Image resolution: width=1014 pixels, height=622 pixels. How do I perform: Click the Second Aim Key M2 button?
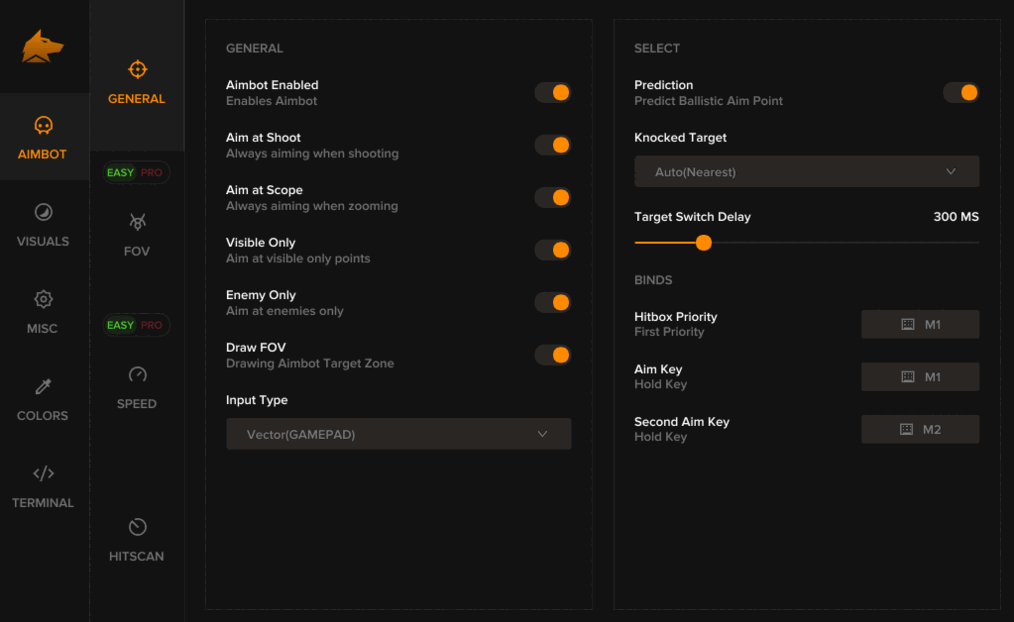pyautogui.click(x=920, y=430)
